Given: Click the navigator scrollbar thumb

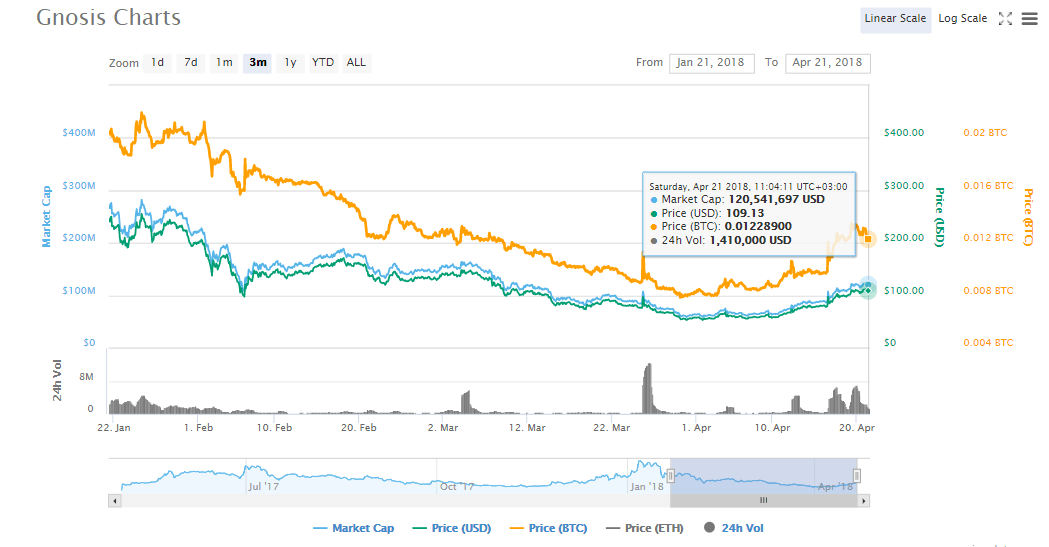Looking at the screenshot, I should pyautogui.click(x=763, y=499).
